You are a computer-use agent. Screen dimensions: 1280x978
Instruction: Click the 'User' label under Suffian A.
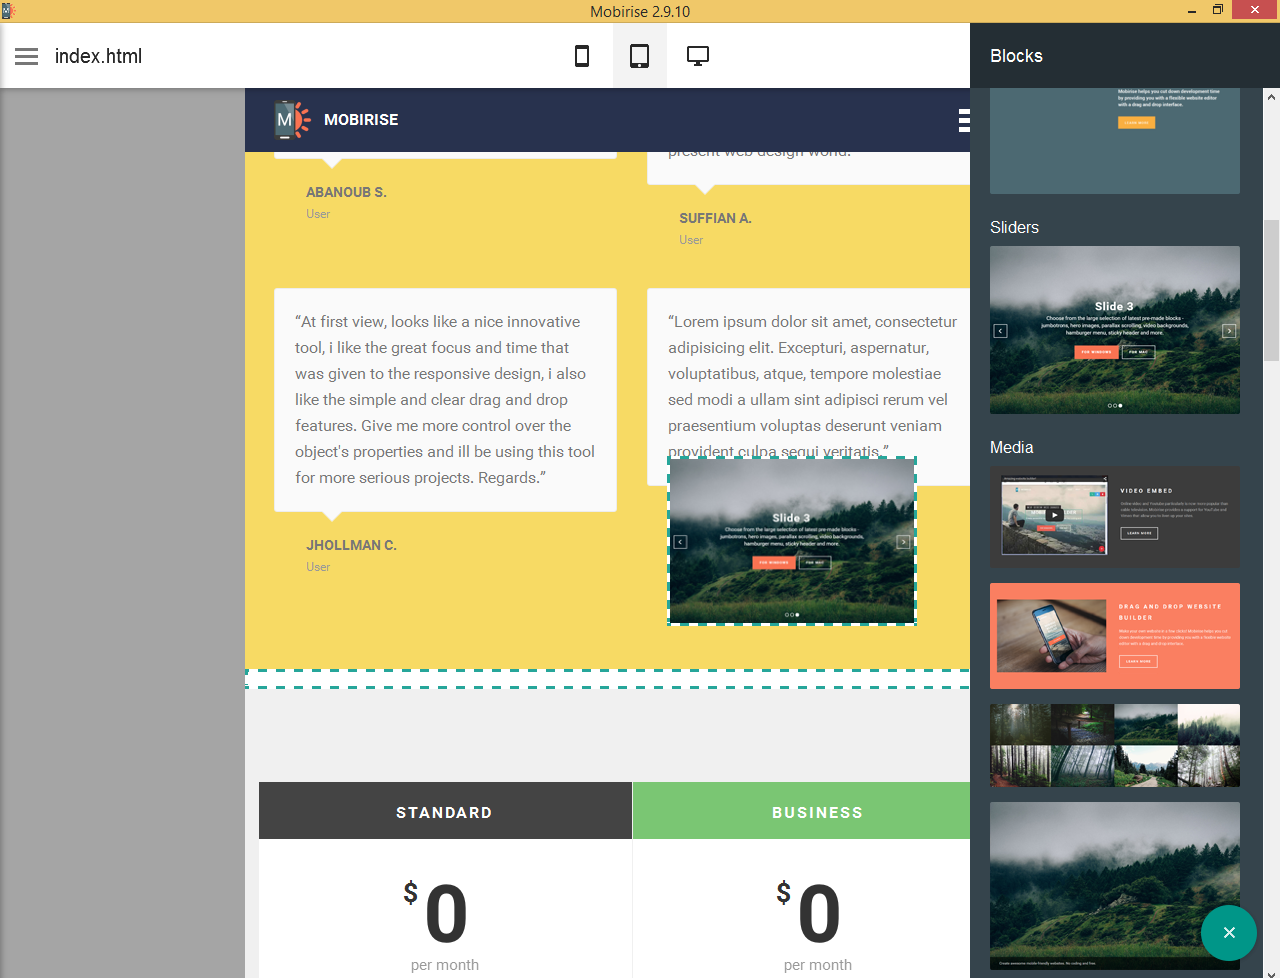[x=691, y=240]
